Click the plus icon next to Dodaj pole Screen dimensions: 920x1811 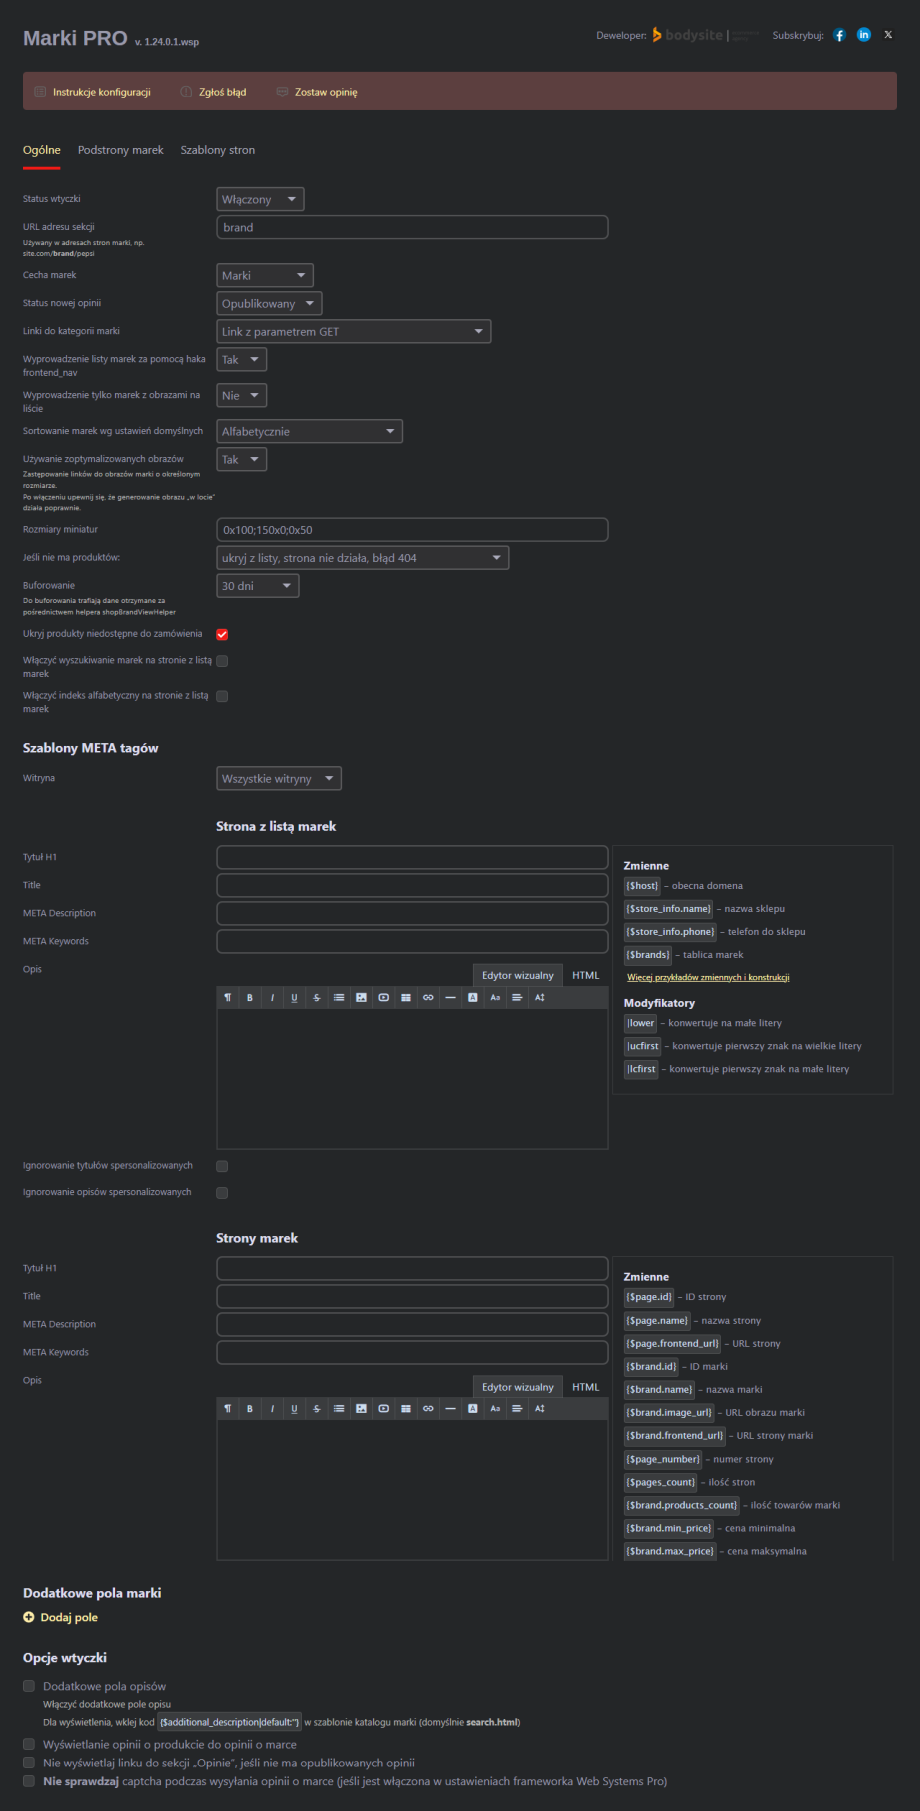tap(29, 1617)
